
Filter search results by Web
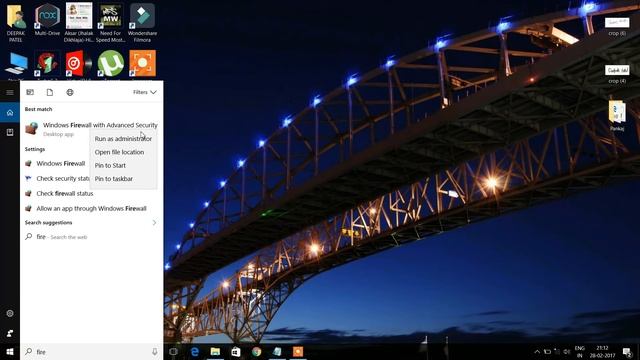coord(70,92)
